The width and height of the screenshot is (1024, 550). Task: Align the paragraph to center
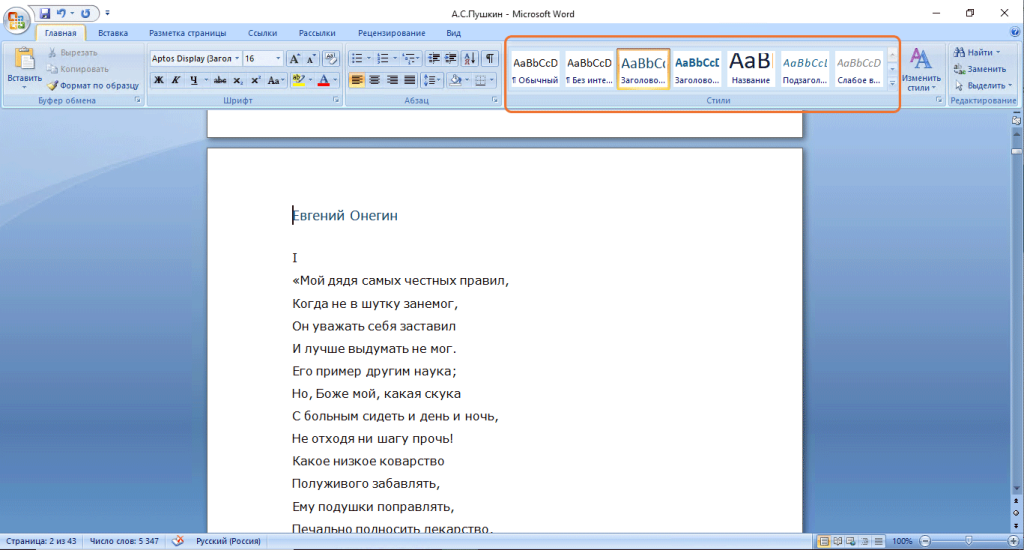pos(374,80)
